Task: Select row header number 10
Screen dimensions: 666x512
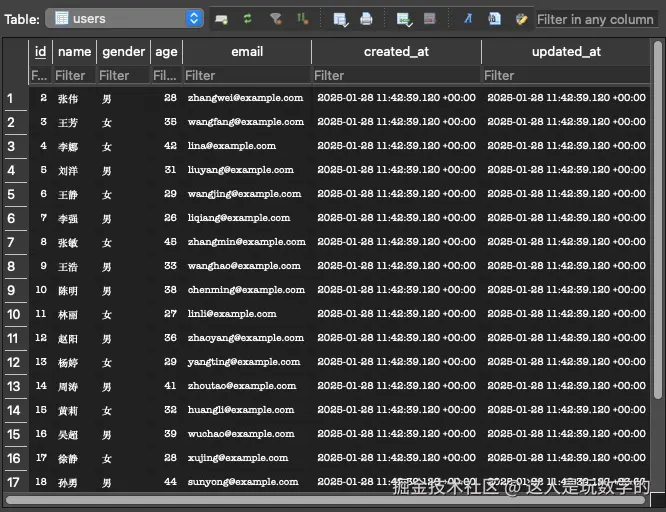Action: click(x=16, y=314)
